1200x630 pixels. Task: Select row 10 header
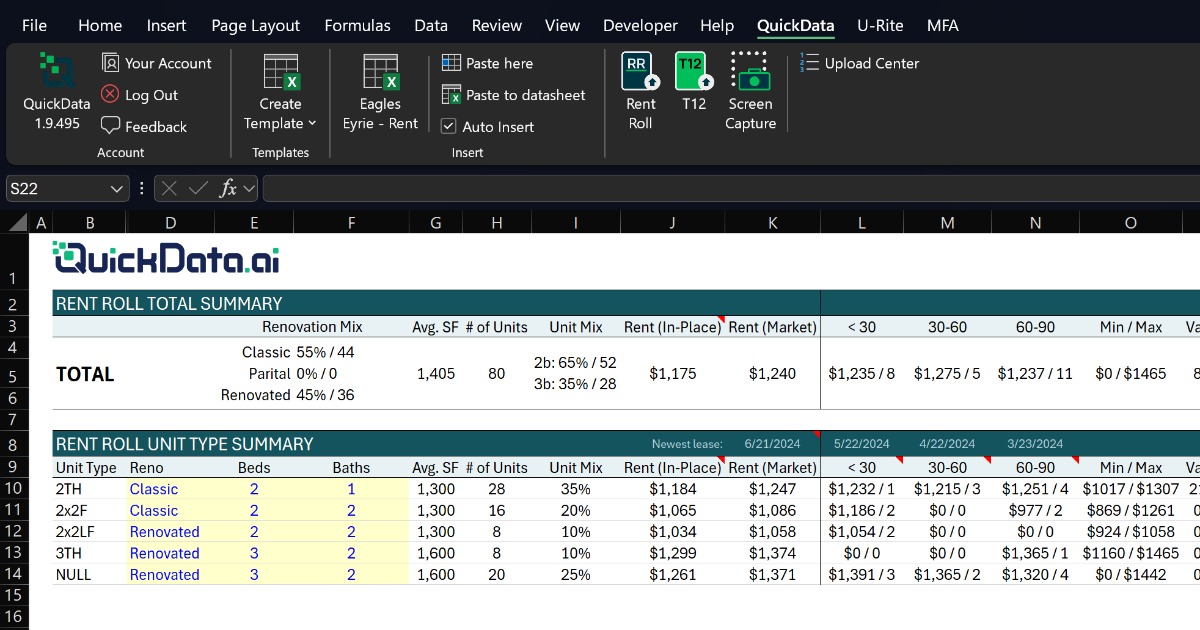pos(14,489)
